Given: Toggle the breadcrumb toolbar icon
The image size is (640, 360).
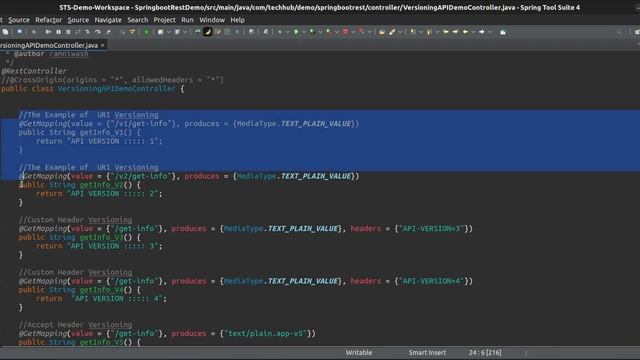Looking at the screenshot, I should 198,32.
